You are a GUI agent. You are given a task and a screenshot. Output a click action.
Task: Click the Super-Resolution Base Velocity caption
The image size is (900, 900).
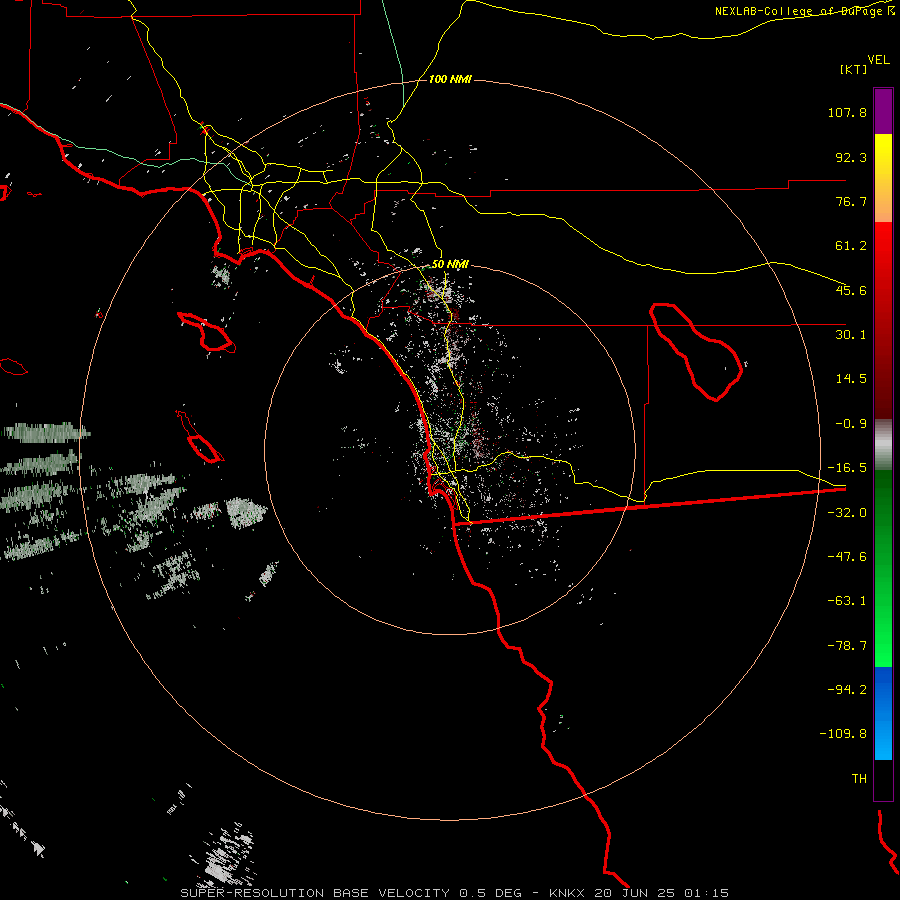(x=455, y=893)
